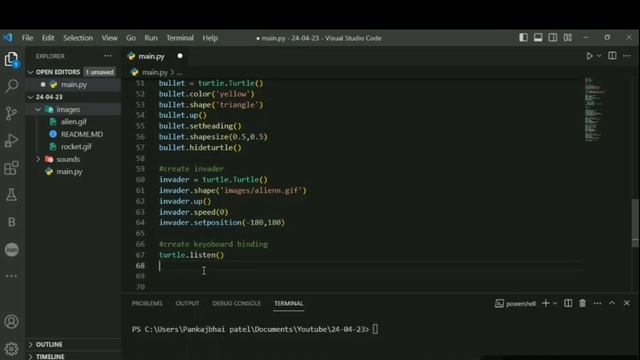Open alien.gif in the file tree
This screenshot has height=360, width=640.
point(73,122)
